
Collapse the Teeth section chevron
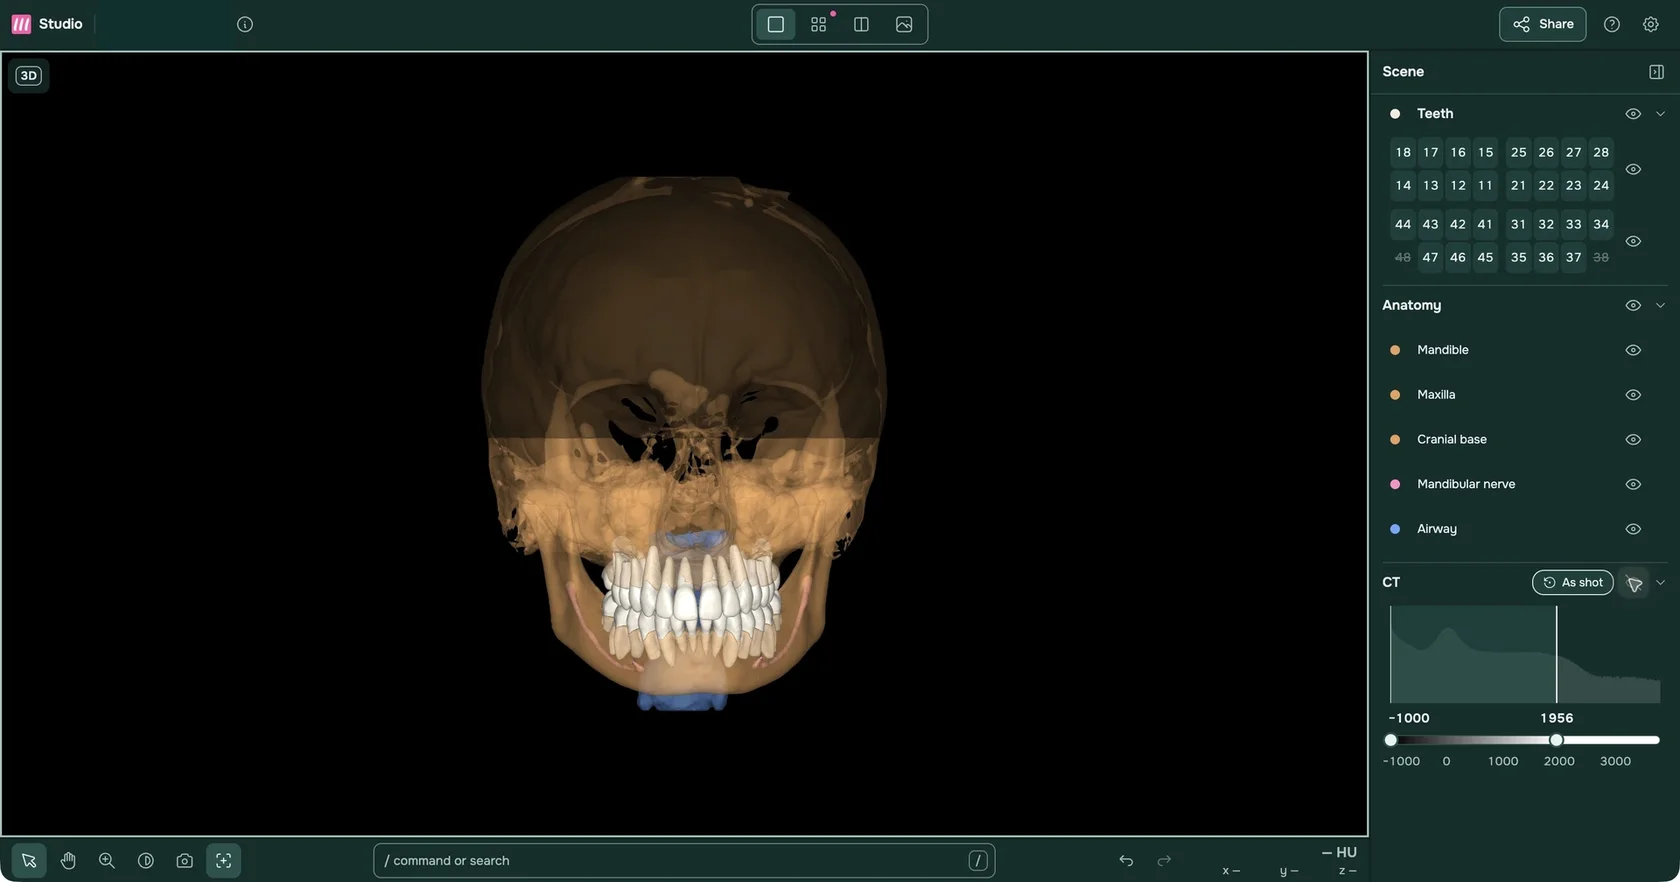[x=1661, y=114]
